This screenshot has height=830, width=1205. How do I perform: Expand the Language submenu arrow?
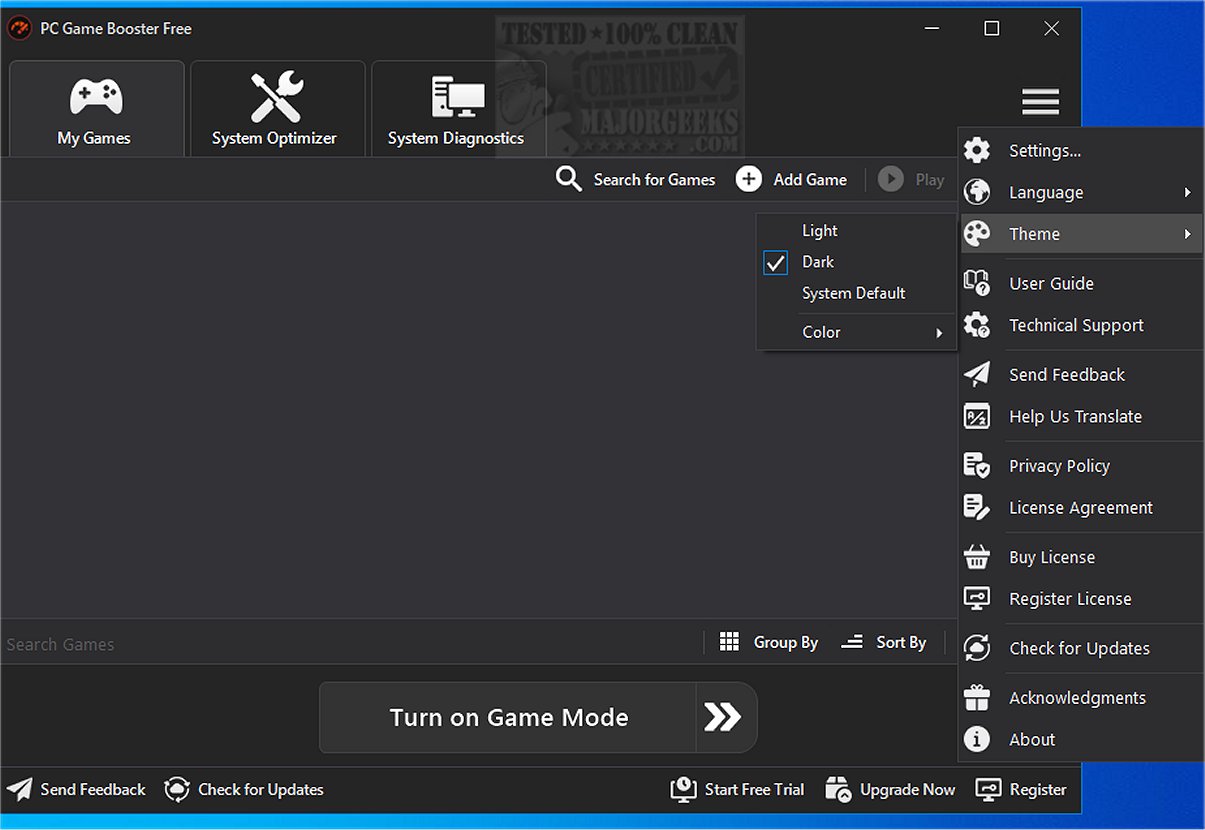(x=1187, y=192)
